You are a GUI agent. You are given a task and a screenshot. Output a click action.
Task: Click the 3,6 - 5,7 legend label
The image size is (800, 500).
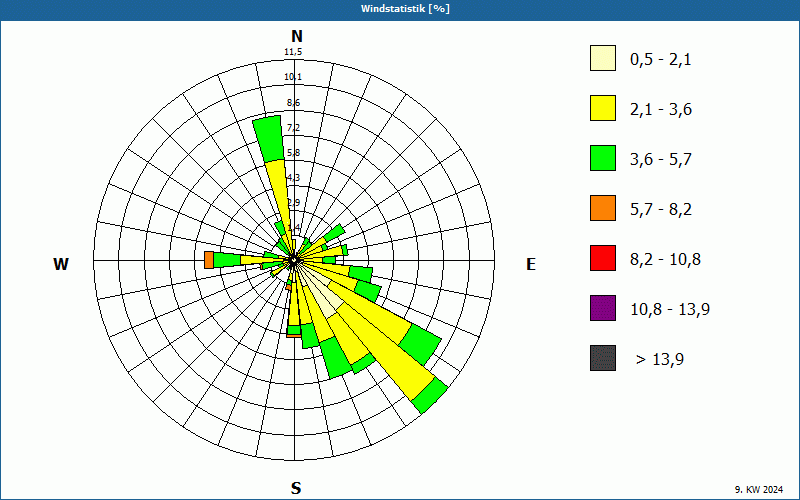[661, 160]
